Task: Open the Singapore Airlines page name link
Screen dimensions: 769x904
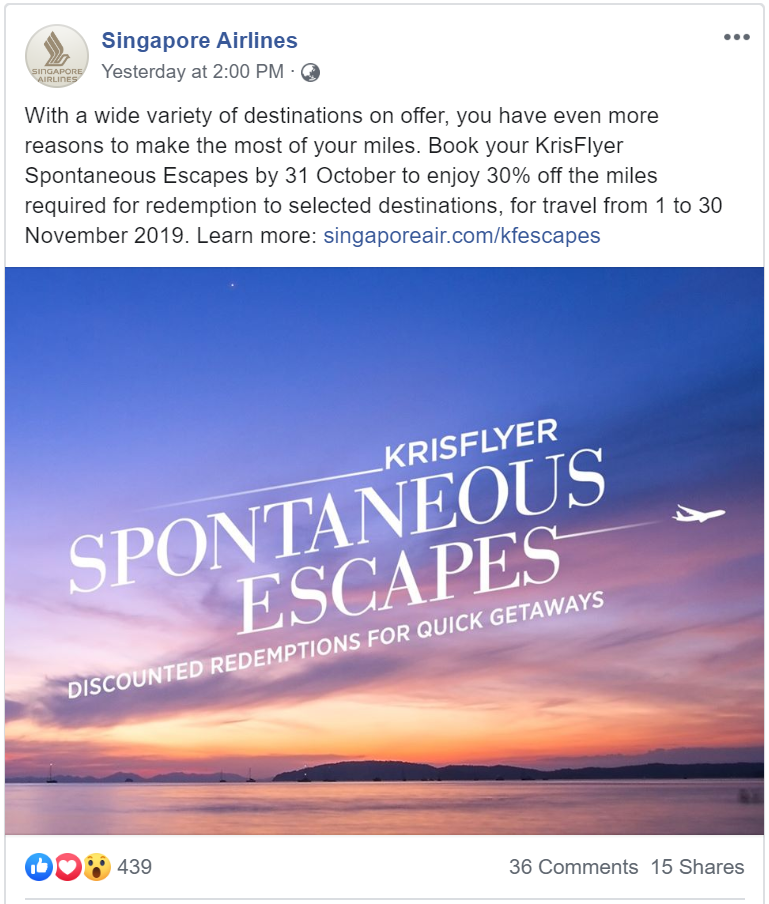Action: tap(199, 40)
